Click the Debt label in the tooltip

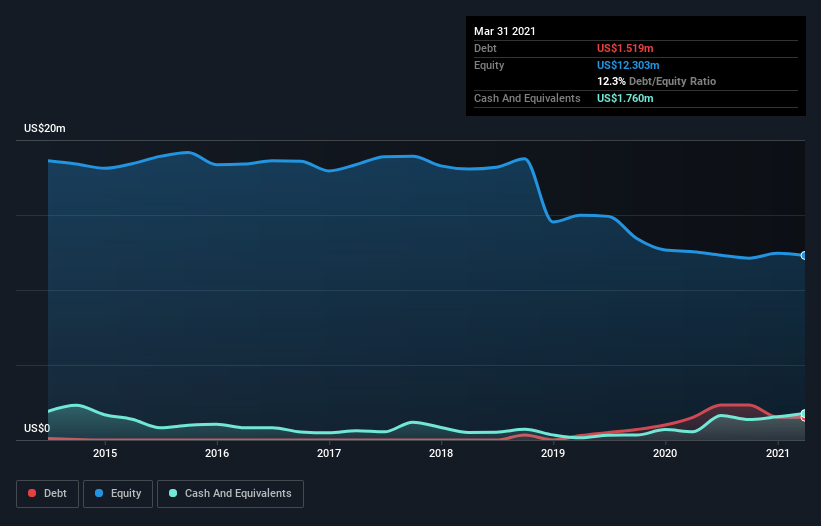point(485,48)
